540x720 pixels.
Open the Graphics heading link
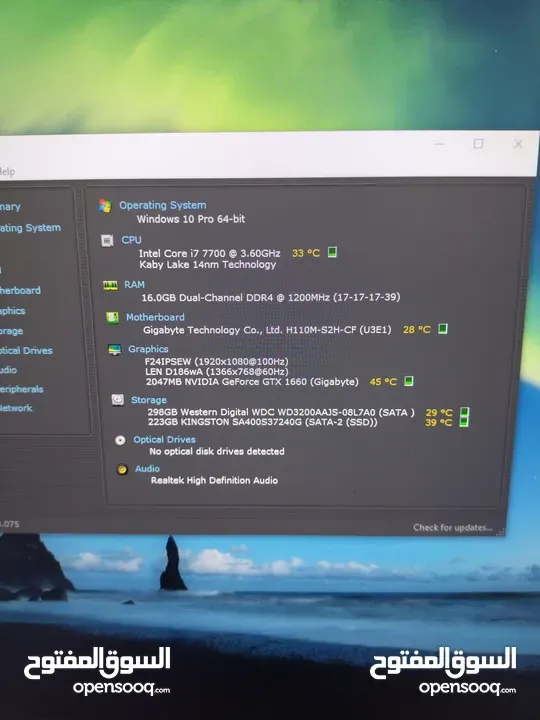click(x=148, y=349)
